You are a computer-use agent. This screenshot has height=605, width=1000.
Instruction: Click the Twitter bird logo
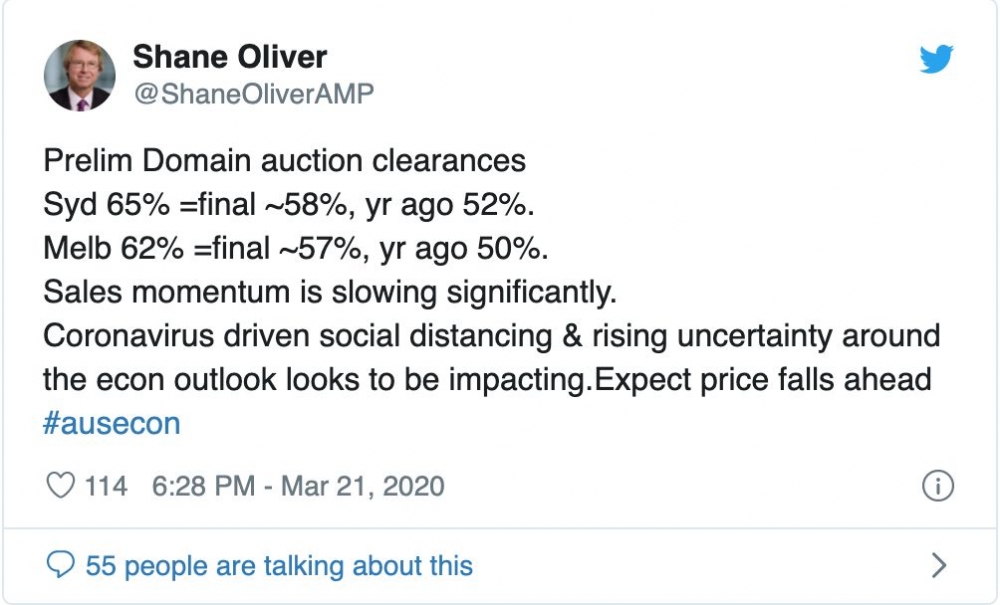[936, 61]
